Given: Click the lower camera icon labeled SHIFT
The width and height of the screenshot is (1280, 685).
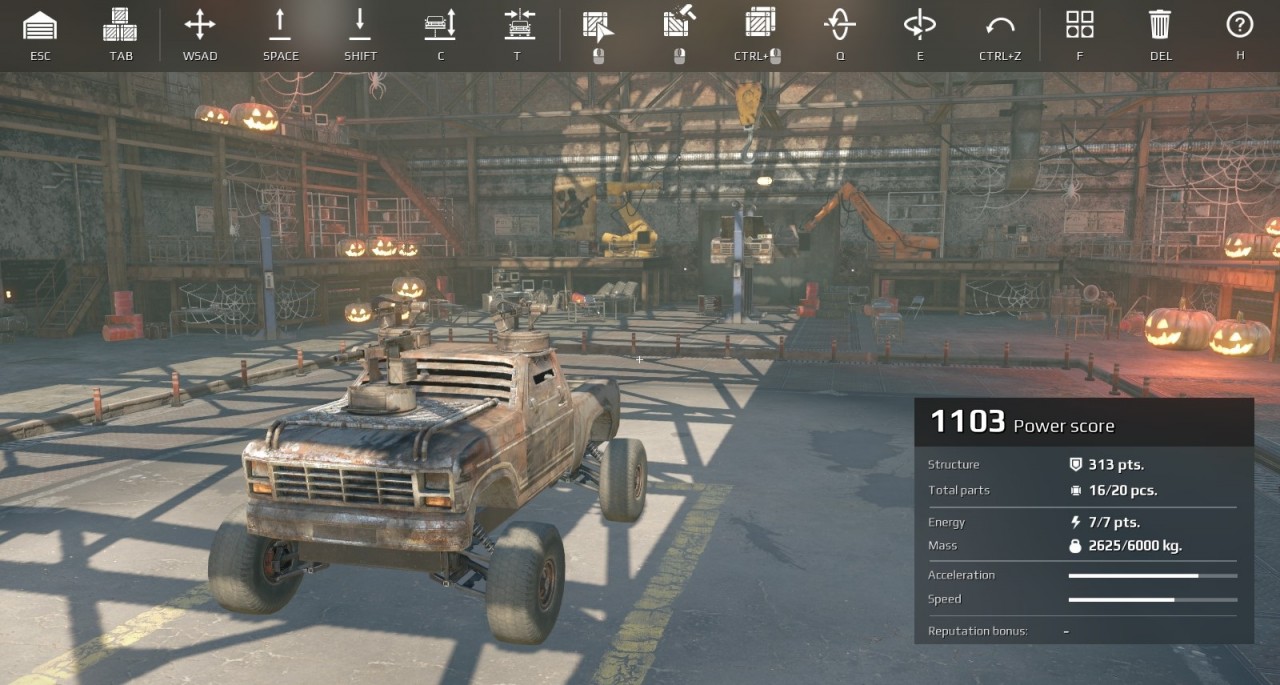Looking at the screenshot, I should pyautogui.click(x=360, y=25).
